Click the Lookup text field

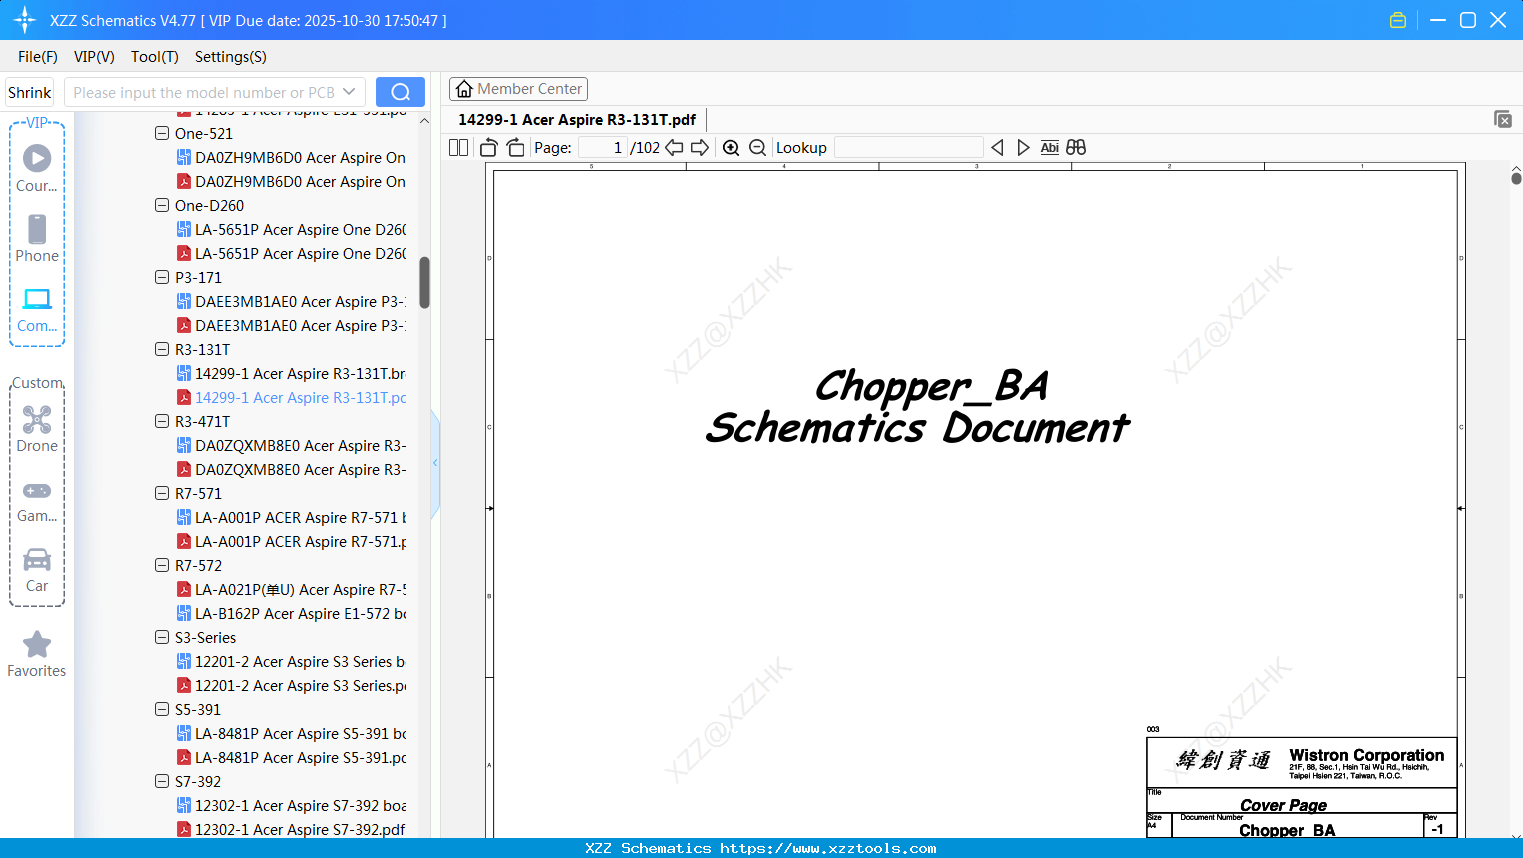click(x=908, y=148)
